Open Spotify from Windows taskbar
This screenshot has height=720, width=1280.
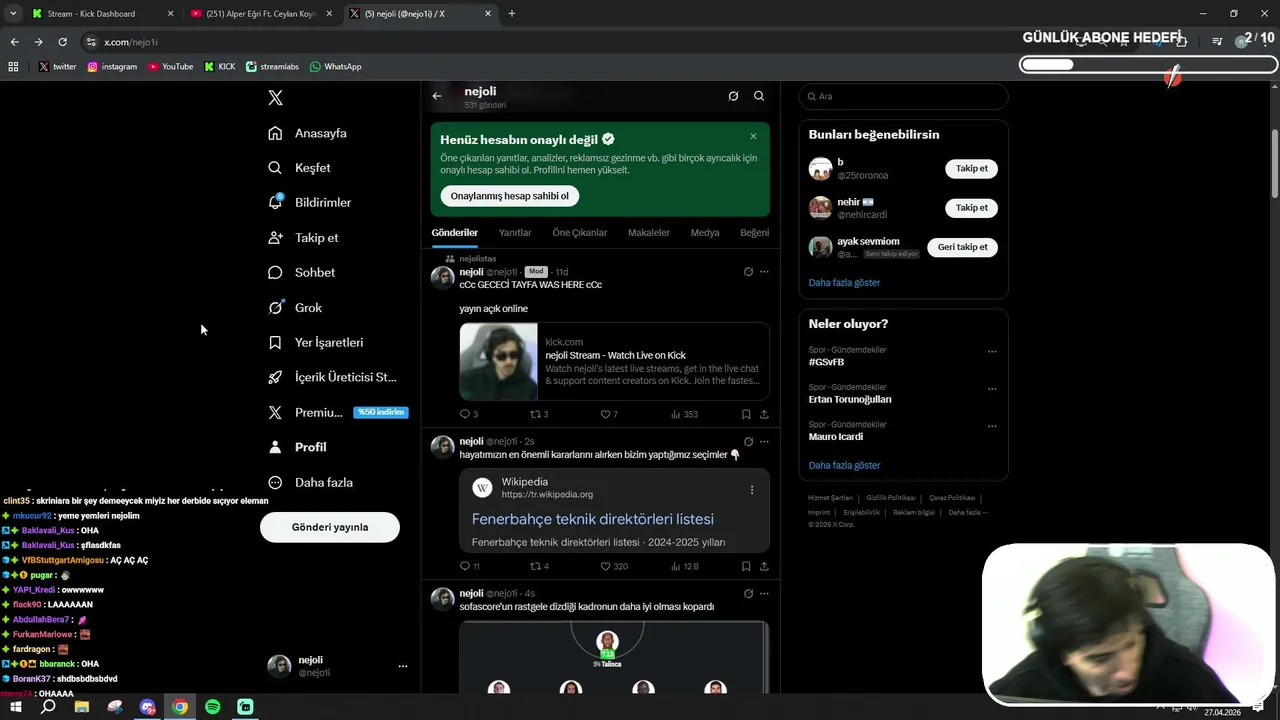point(212,707)
